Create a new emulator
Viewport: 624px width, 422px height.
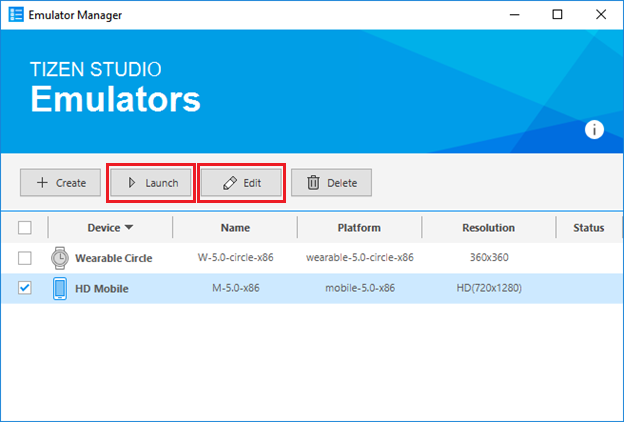click(60, 183)
